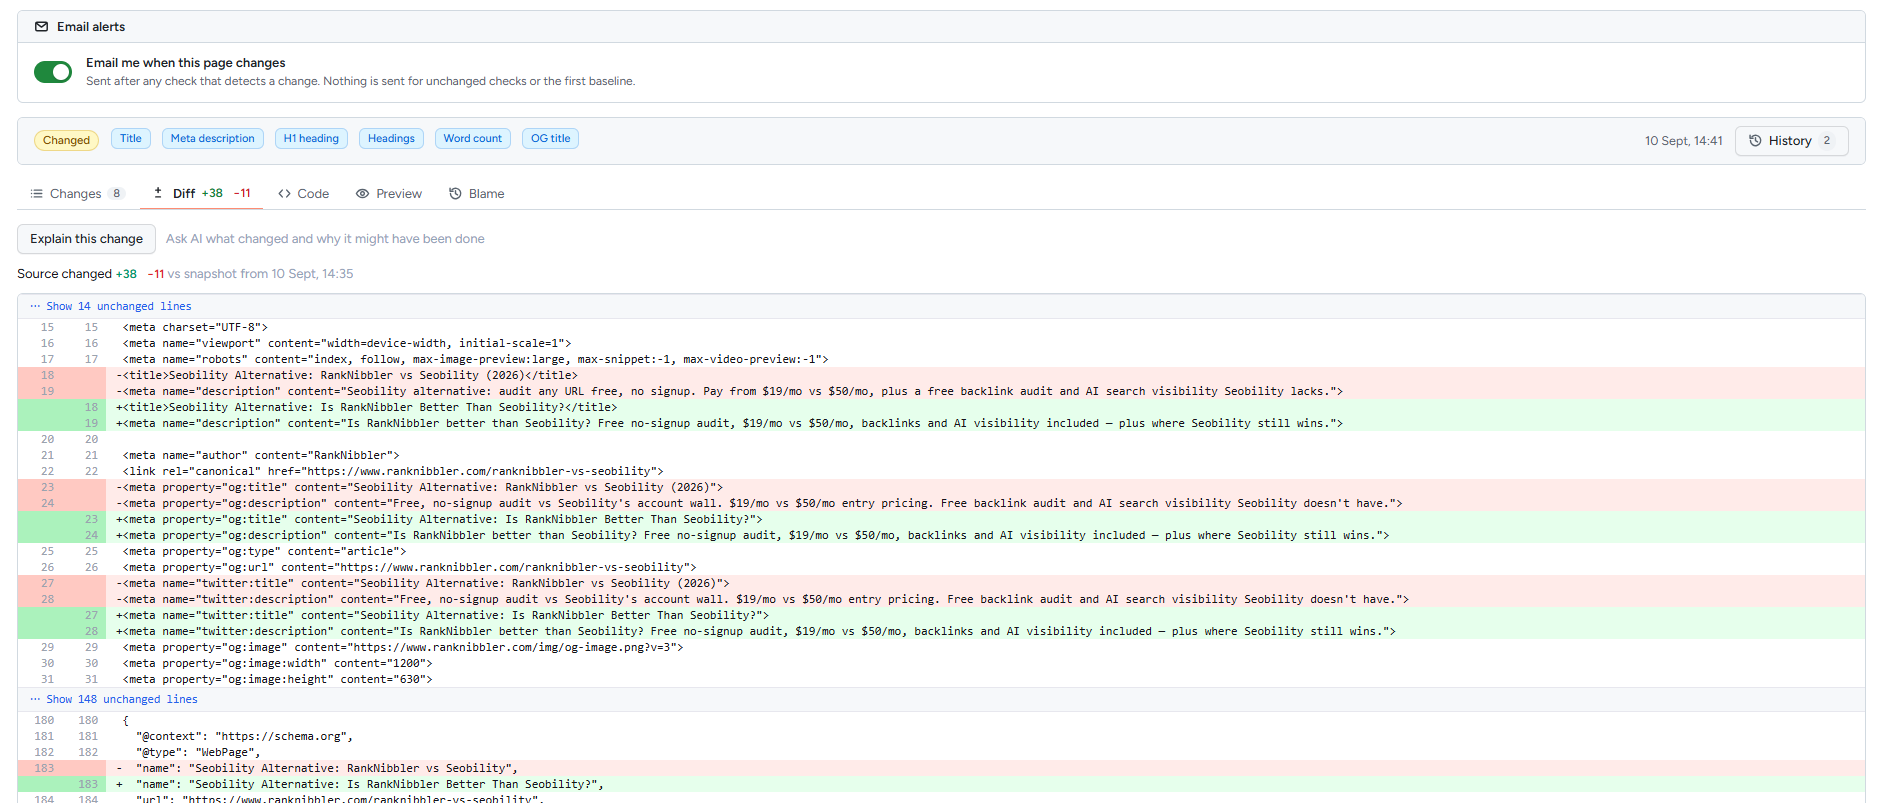Viewport: 1880px width, 803px height.
Task: Click the Email alerts envelope icon
Action: (x=41, y=27)
